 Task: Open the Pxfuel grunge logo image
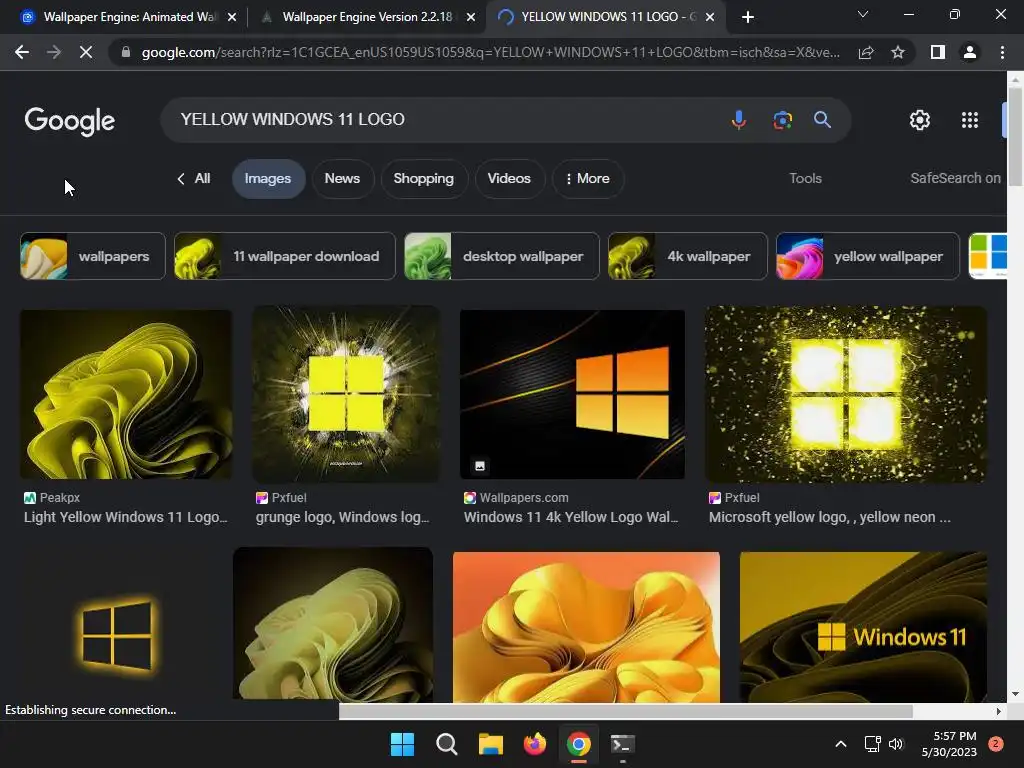(x=346, y=394)
